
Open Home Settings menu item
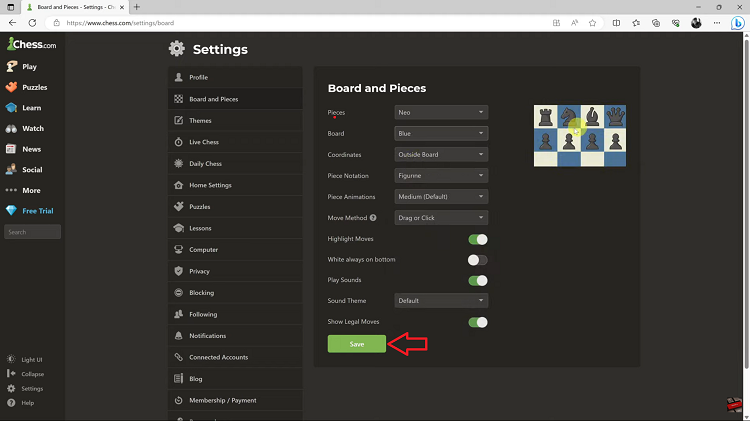pos(235,185)
